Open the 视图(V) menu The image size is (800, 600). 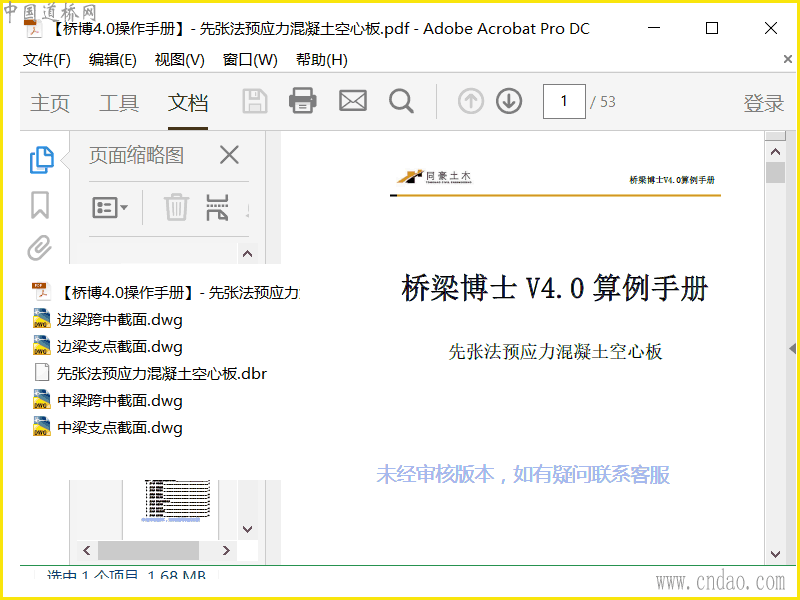[180, 60]
